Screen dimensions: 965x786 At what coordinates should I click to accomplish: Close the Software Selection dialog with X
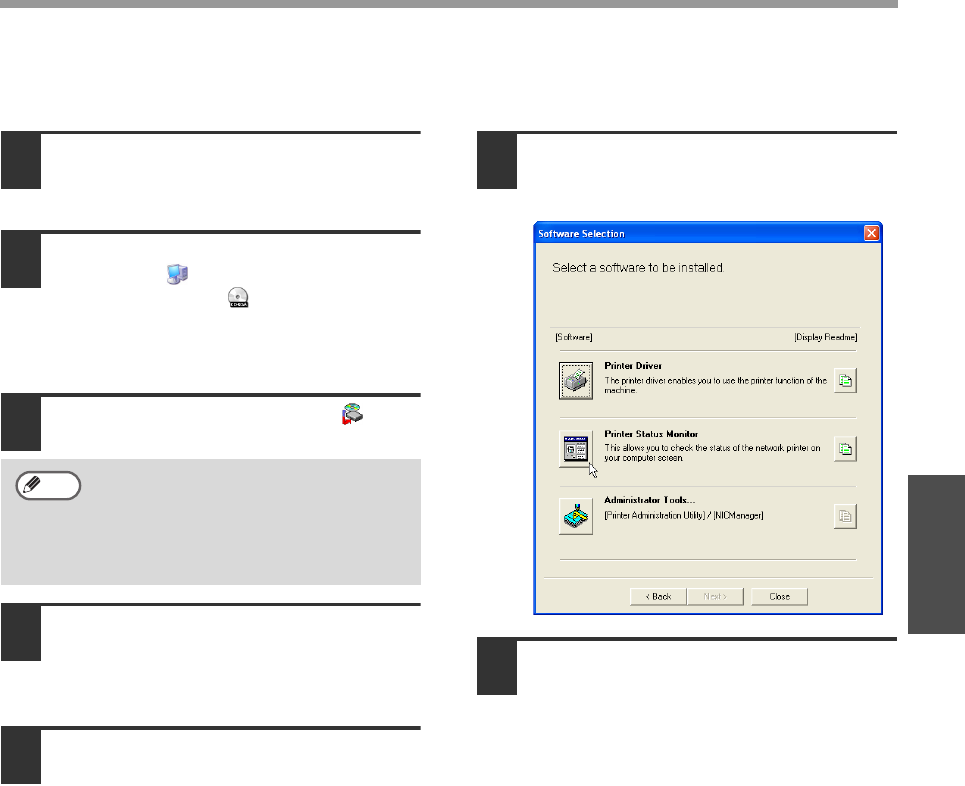click(870, 233)
